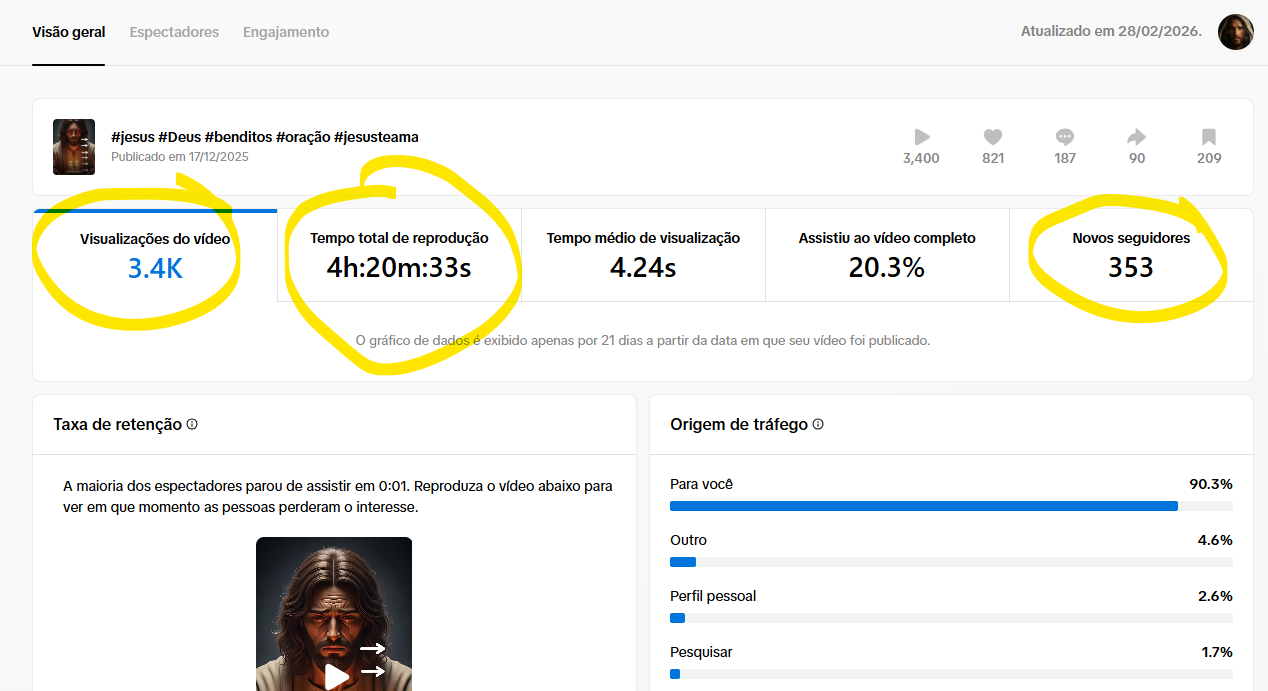Select Assistiu ao vídeo completo metric card

tap(887, 255)
